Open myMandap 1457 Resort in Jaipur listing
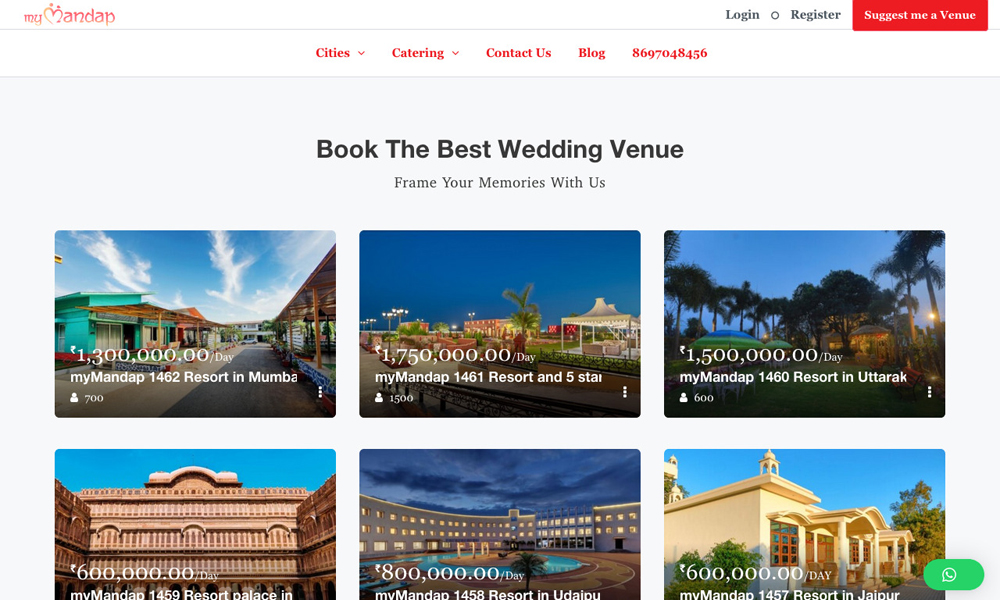The height and width of the screenshot is (600, 1000). point(790,594)
